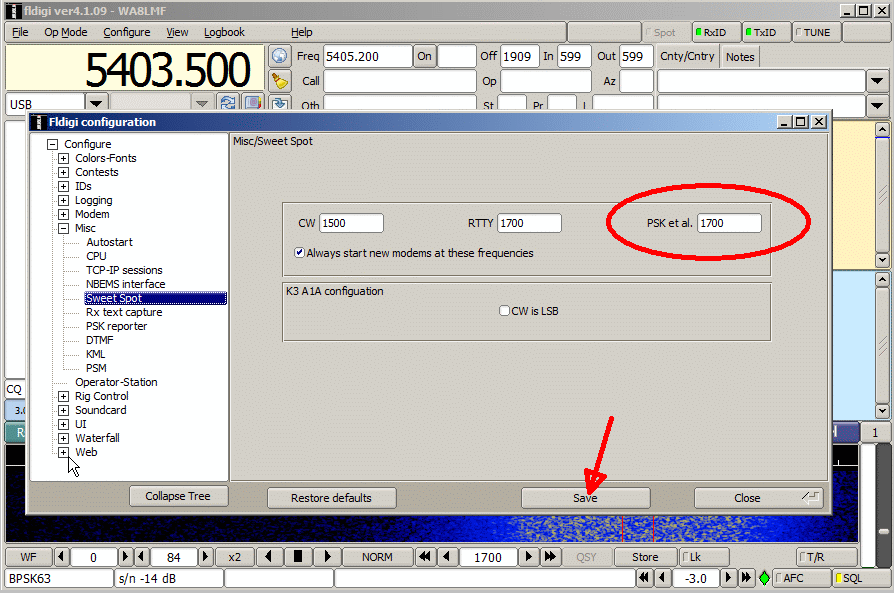Image resolution: width=894 pixels, height=593 pixels.
Task: Click single-left arrow beside -3.0
Action: pos(662,578)
